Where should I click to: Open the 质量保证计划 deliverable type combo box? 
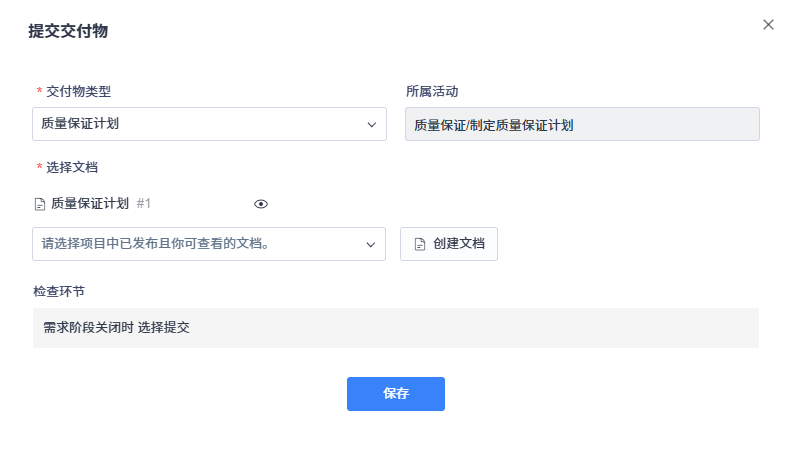[x=200, y=125]
